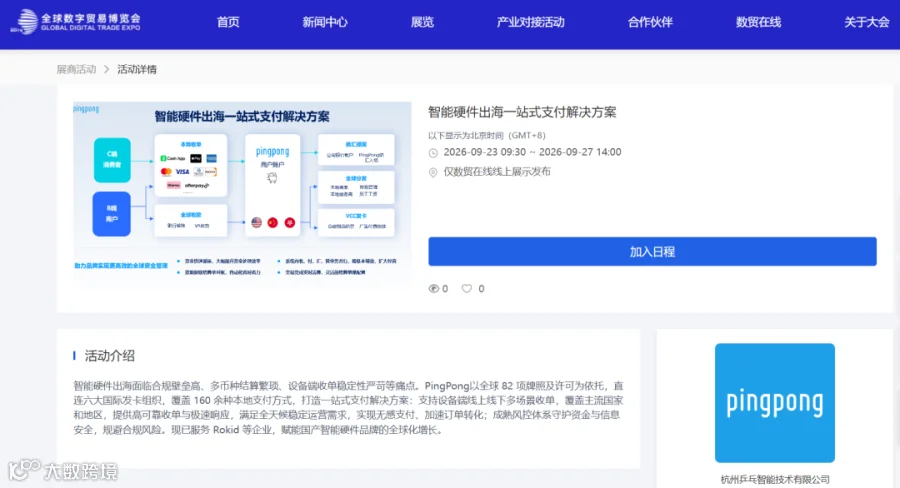Click the eye views icon
Viewport: 900px width, 488px height.
pos(433,289)
